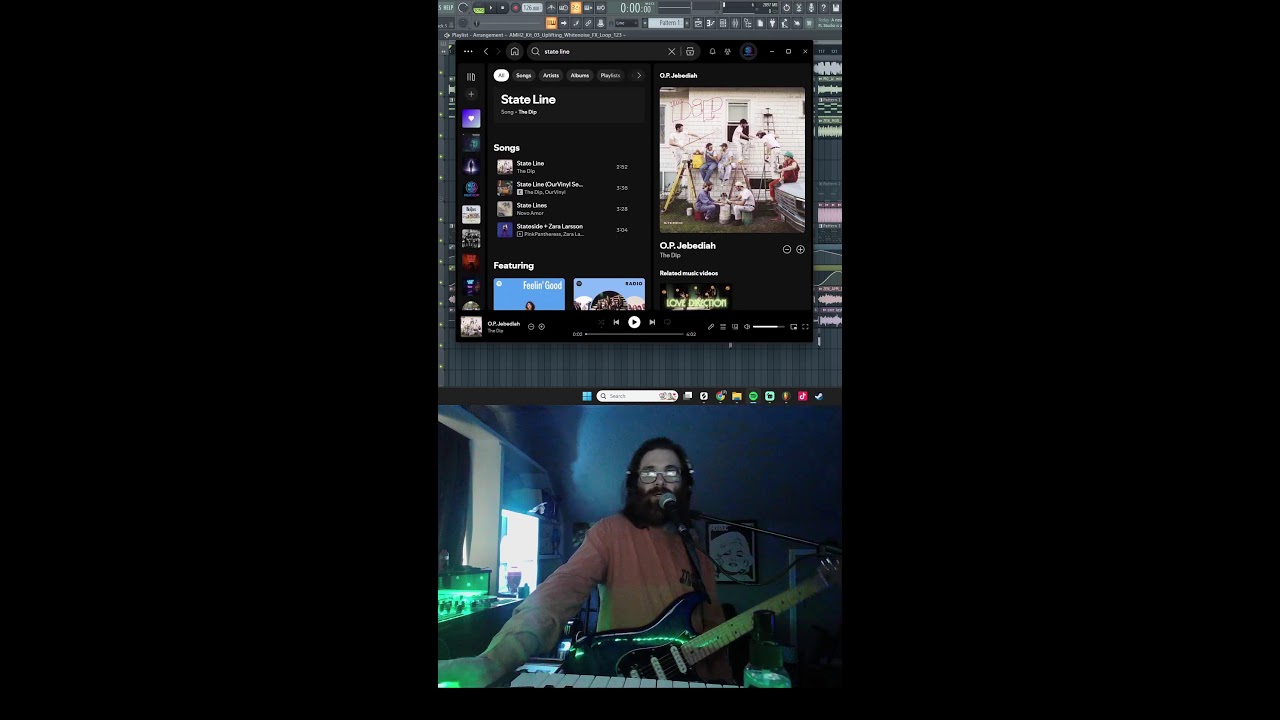The image size is (1280, 720).
Task: Hide playing track with minus icon in player bar
Action: point(531,326)
